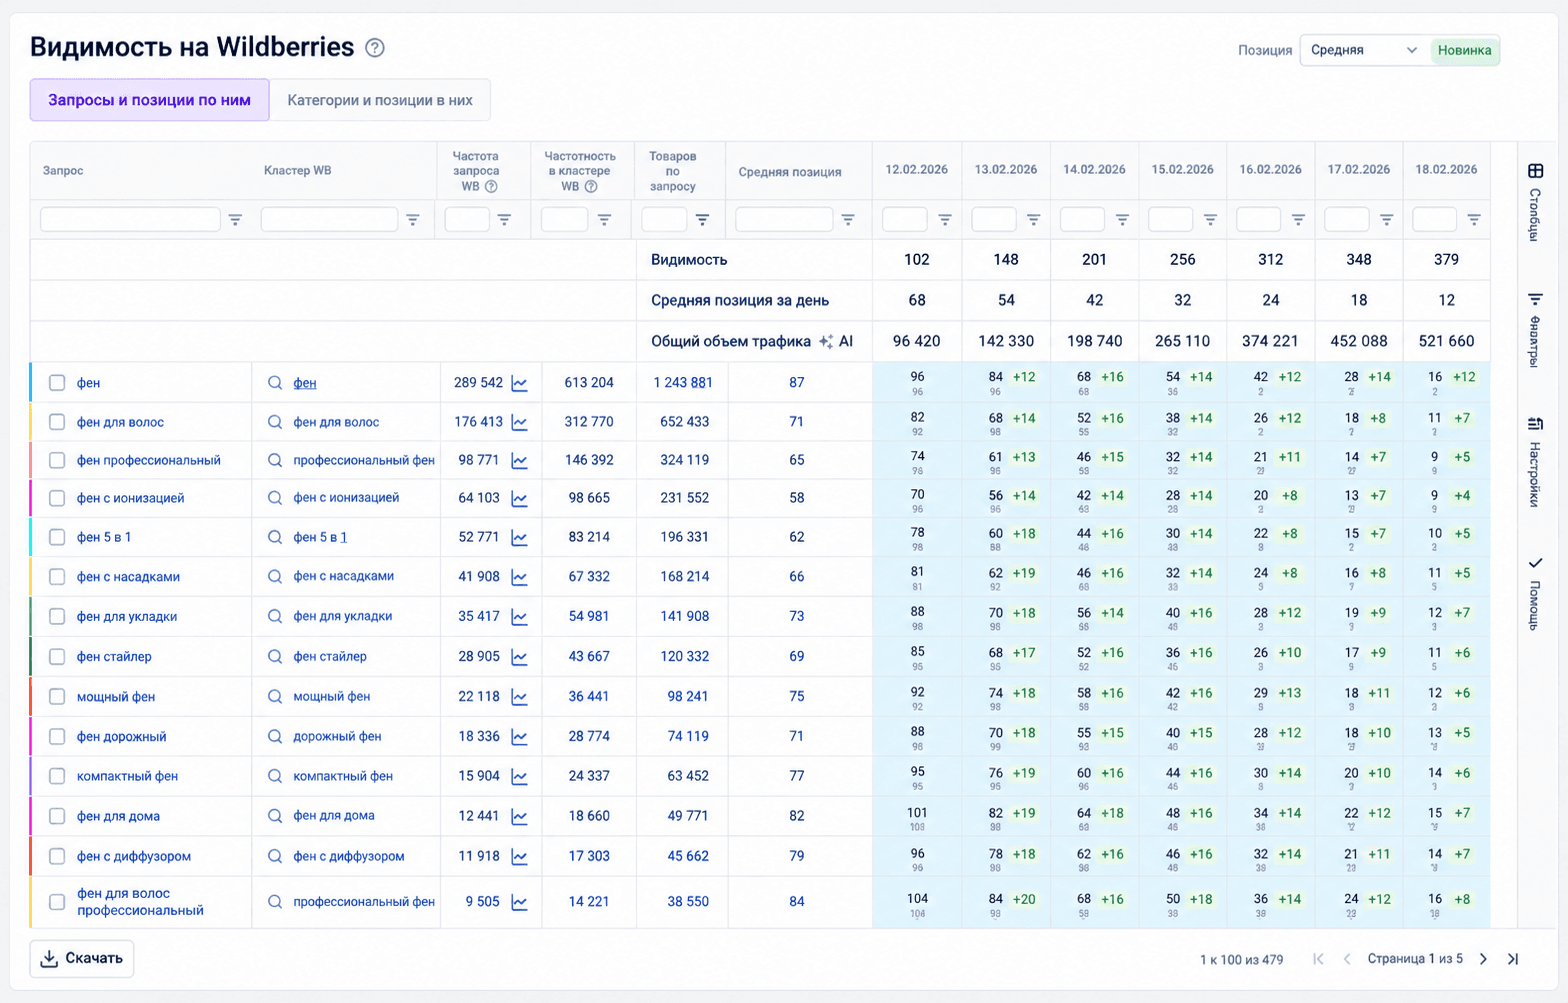1568x1003 pixels.
Task: Click search icon for cluster дорожный фен
Action: 275,737
